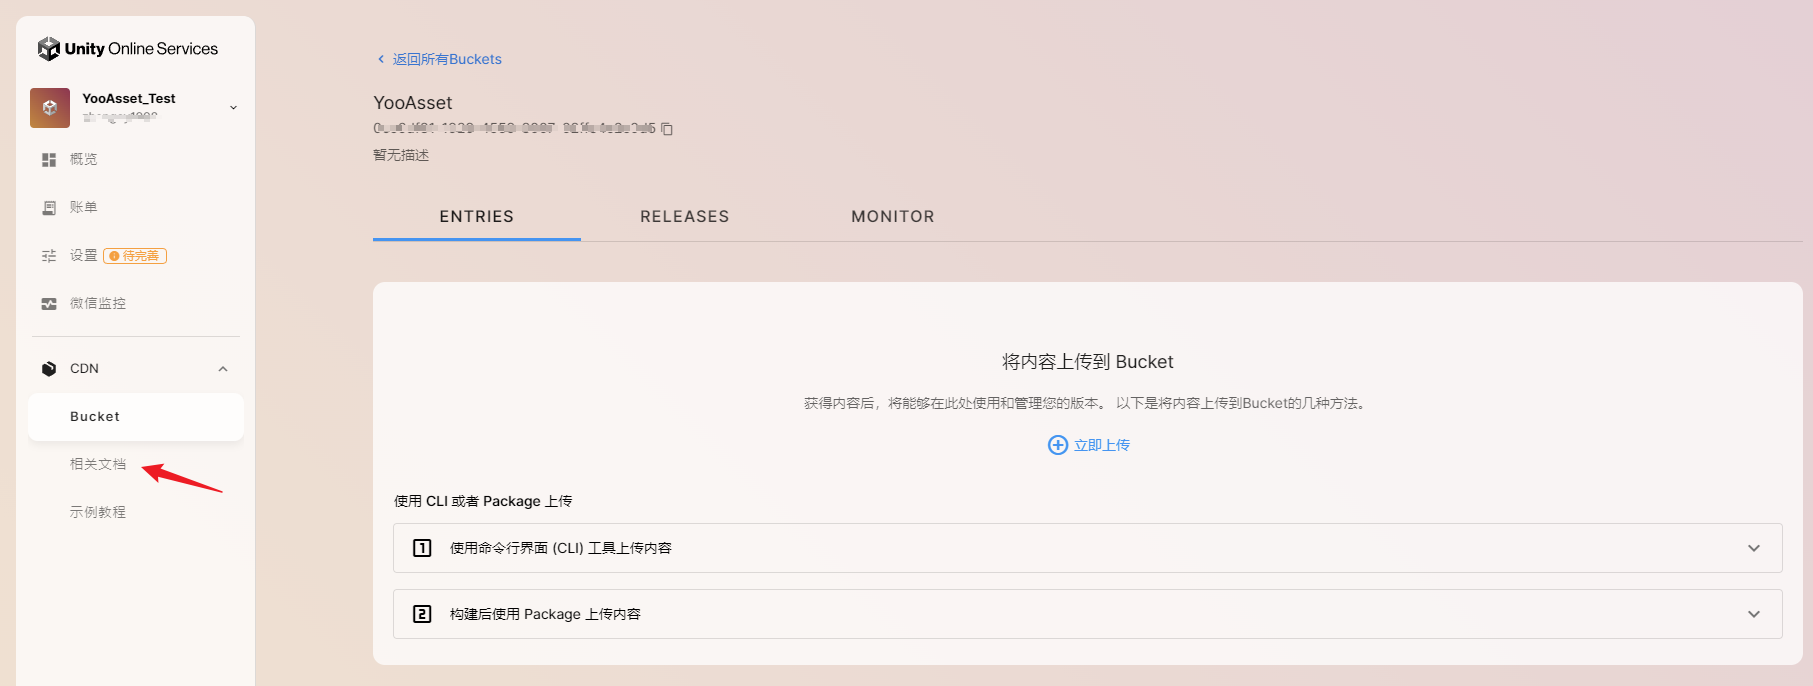Copy the bucket ID with copy icon
Image resolution: width=1813 pixels, height=686 pixels.
click(667, 129)
